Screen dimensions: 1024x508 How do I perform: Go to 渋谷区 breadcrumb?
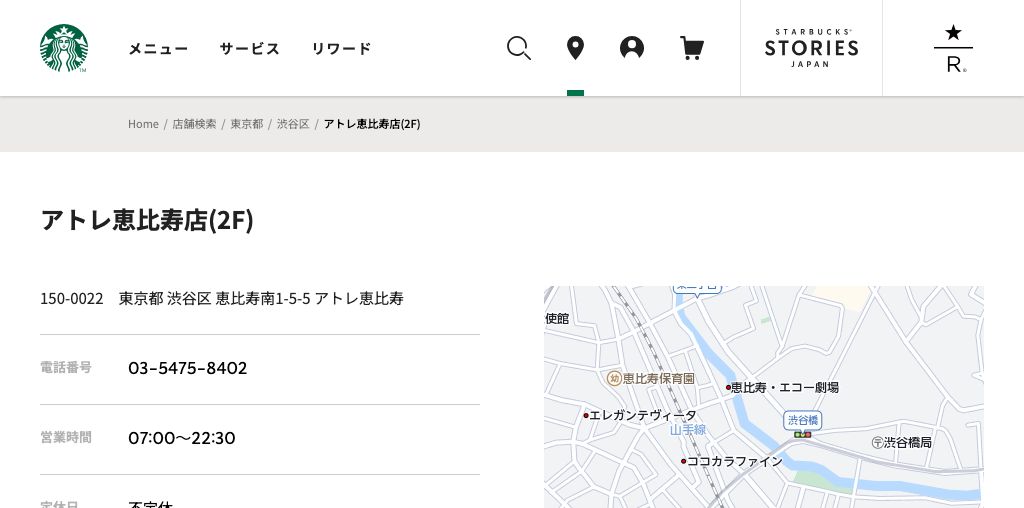[x=293, y=124]
